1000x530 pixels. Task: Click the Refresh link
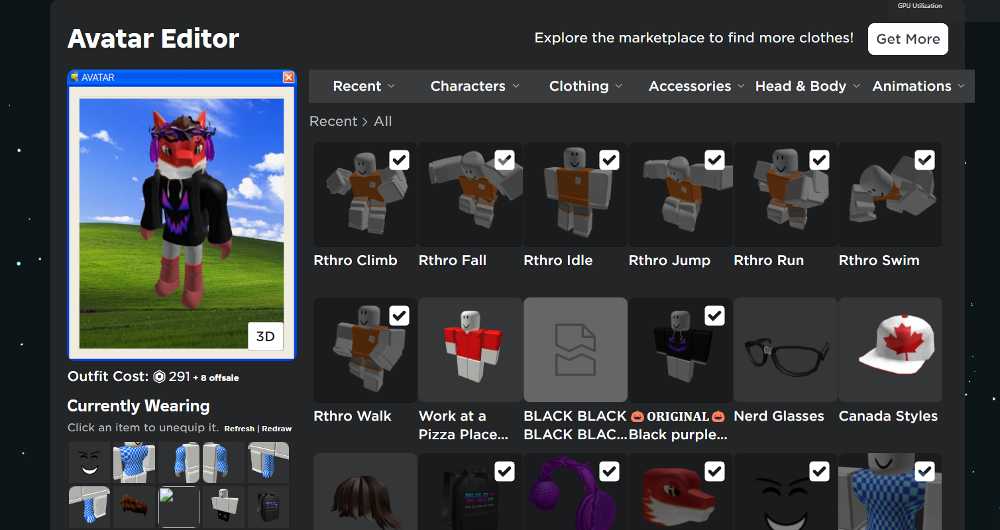click(x=239, y=429)
